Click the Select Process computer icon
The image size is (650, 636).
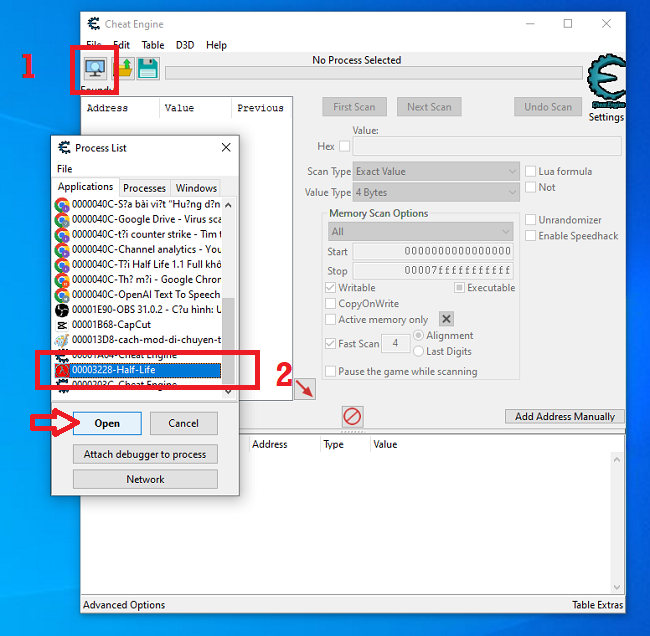click(95, 69)
